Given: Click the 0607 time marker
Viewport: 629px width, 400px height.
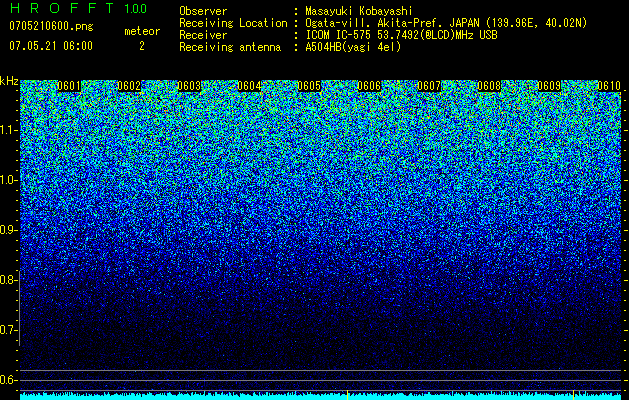Looking at the screenshot, I should tap(429, 86).
